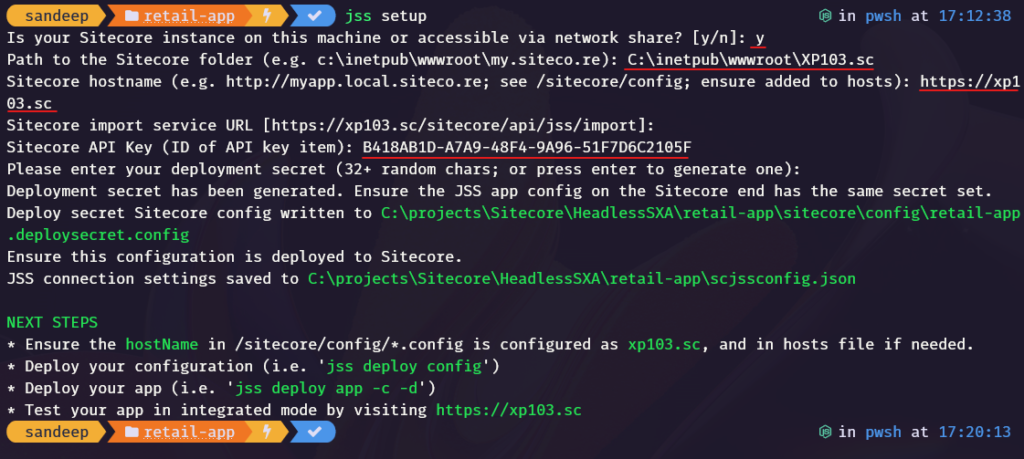This screenshot has width=1024, height=459.
Task: Click the checkmark icon in the top prompt
Action: (x=314, y=16)
